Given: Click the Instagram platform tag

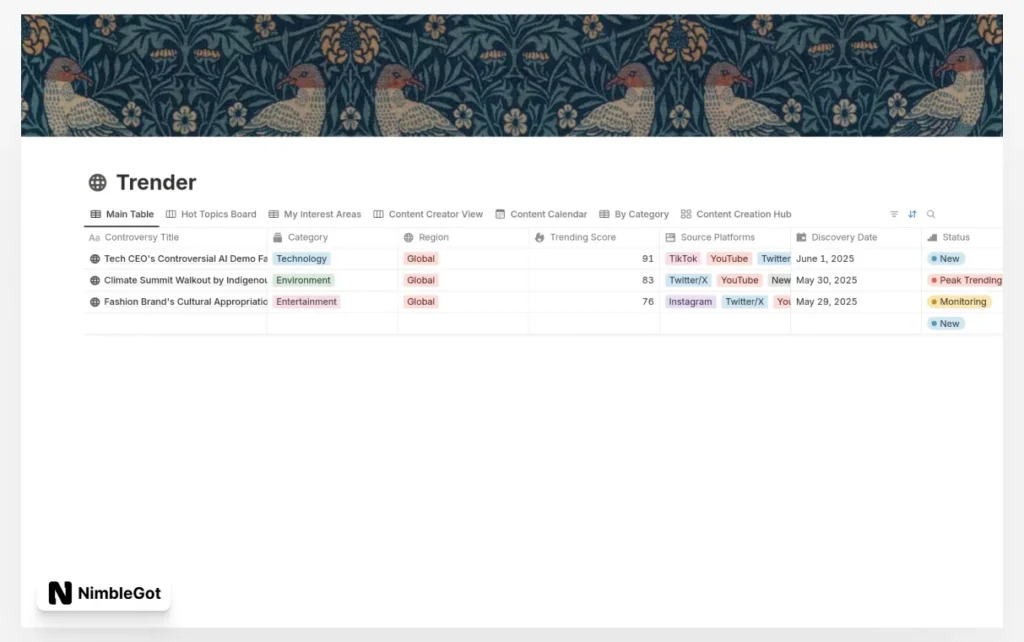Looking at the screenshot, I should coord(690,302).
